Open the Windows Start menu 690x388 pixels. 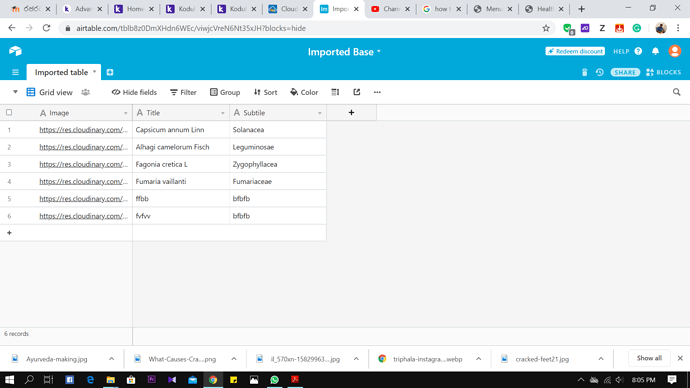[x=9, y=380]
